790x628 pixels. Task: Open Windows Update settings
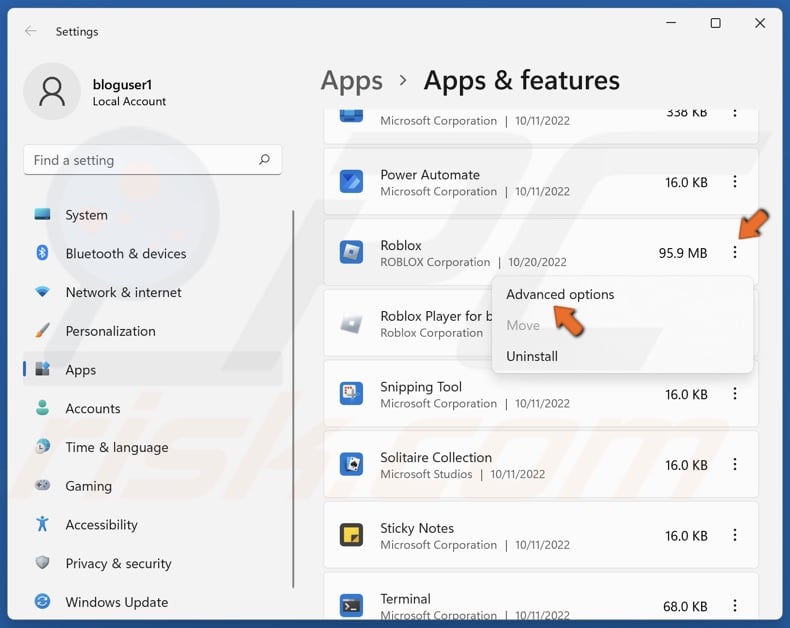coord(152,602)
